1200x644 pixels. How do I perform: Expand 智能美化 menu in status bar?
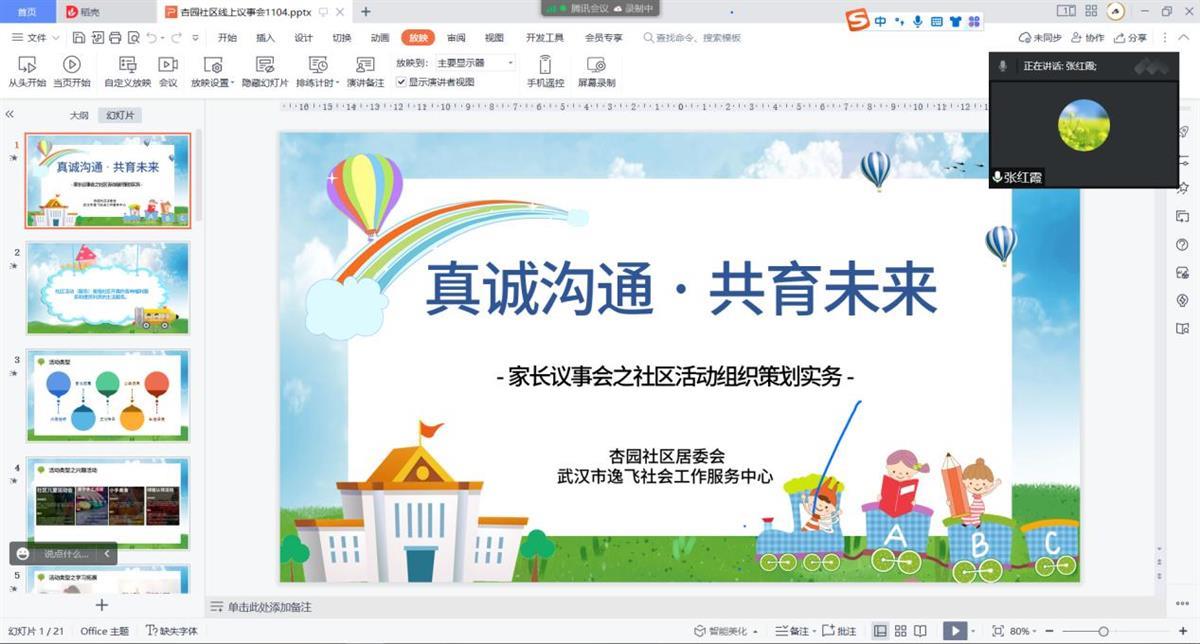point(727,631)
